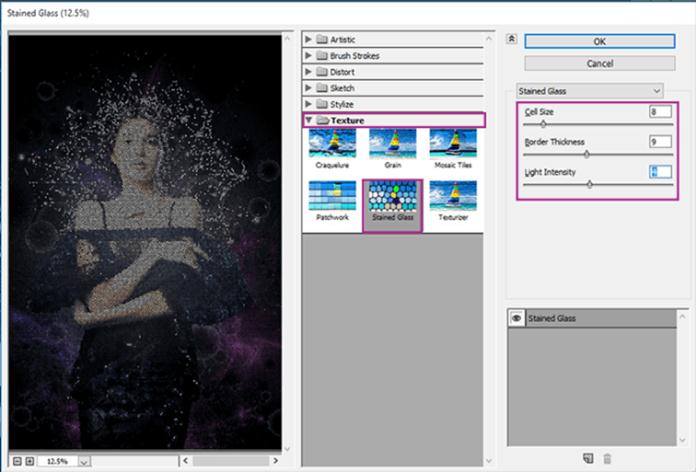
Task: Open the 12.5% zoom level dropdown
Action: [83, 461]
